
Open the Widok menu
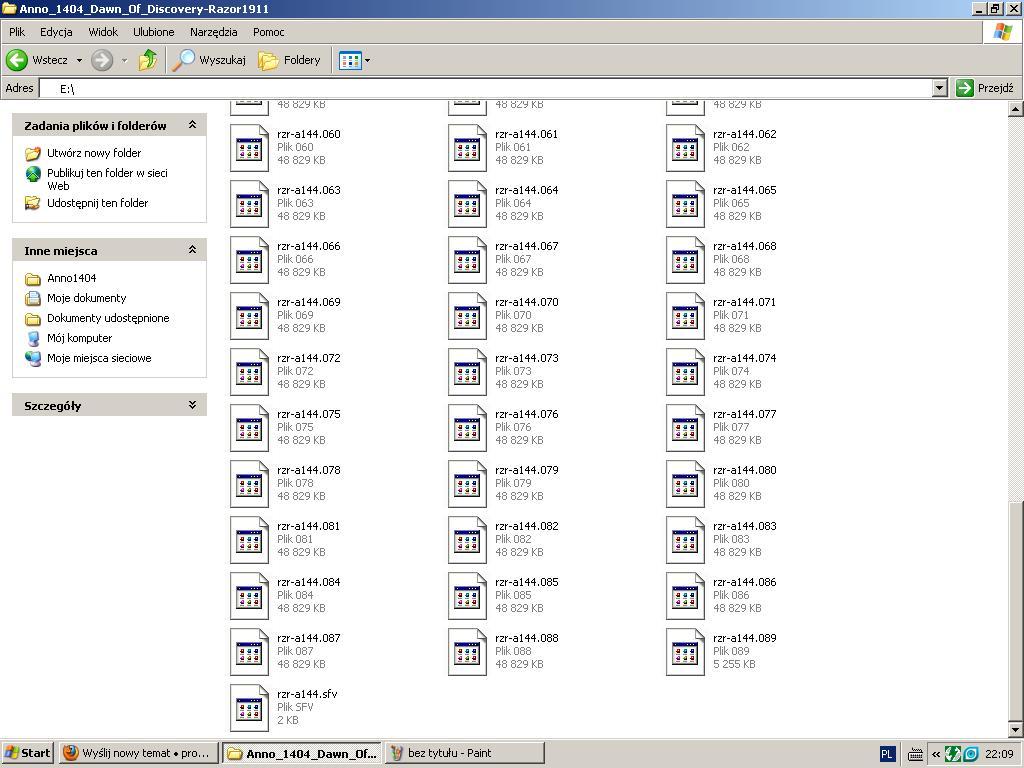(x=103, y=32)
